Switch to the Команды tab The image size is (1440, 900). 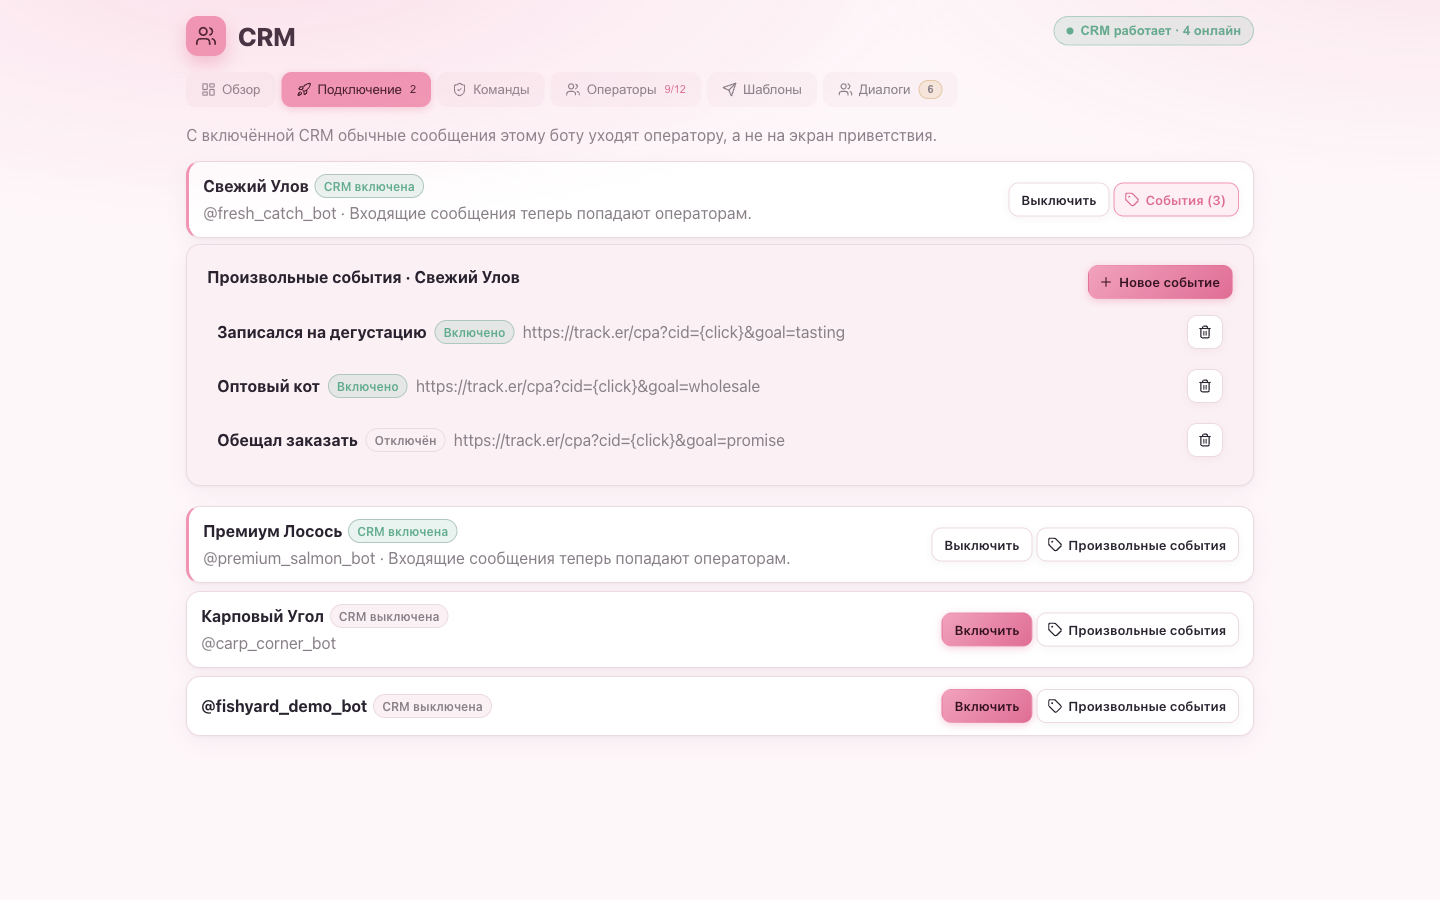491,89
